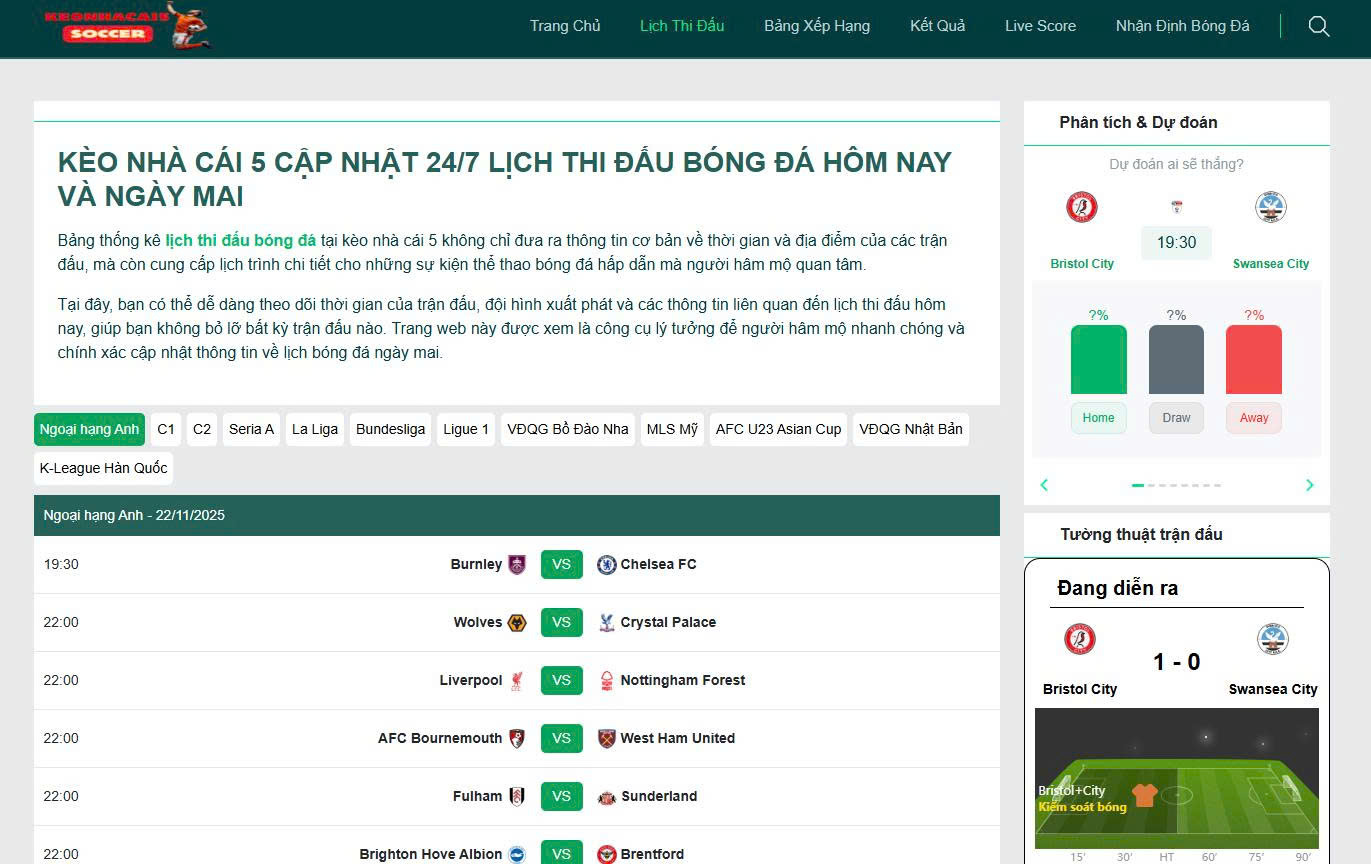Image resolution: width=1371 pixels, height=864 pixels.
Task: Vote Home in the prediction poll
Action: click(x=1098, y=418)
